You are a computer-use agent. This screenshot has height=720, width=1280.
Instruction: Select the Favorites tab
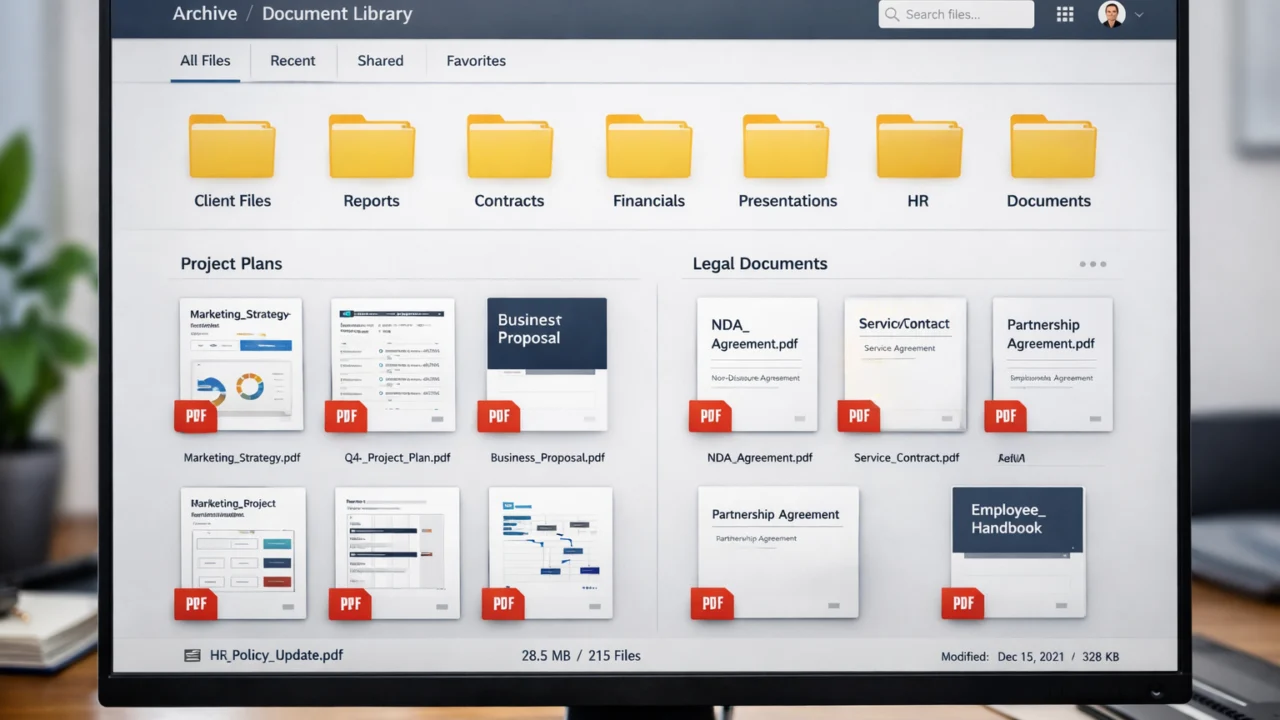tap(475, 61)
